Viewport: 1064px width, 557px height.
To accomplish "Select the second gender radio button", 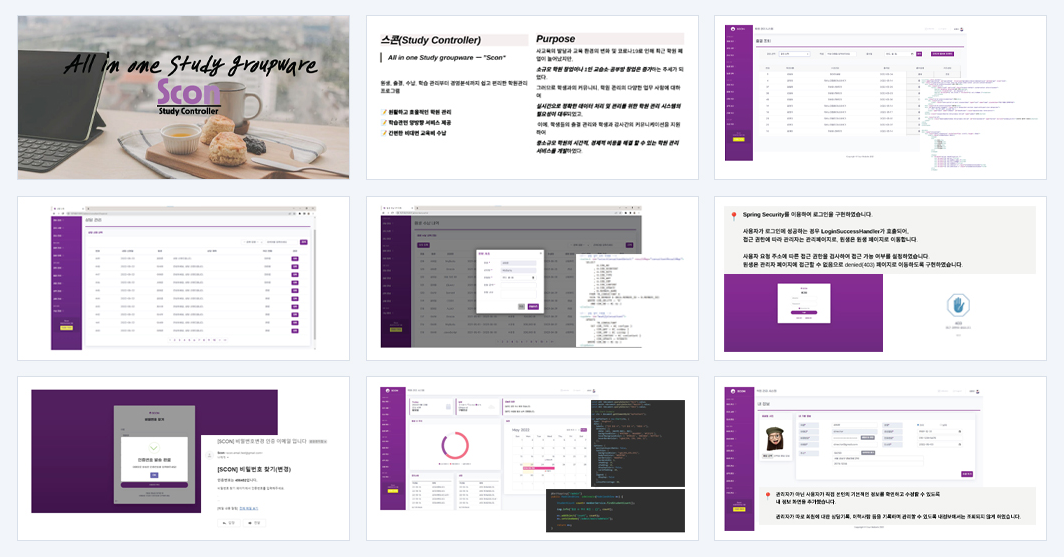I will coord(940,425).
